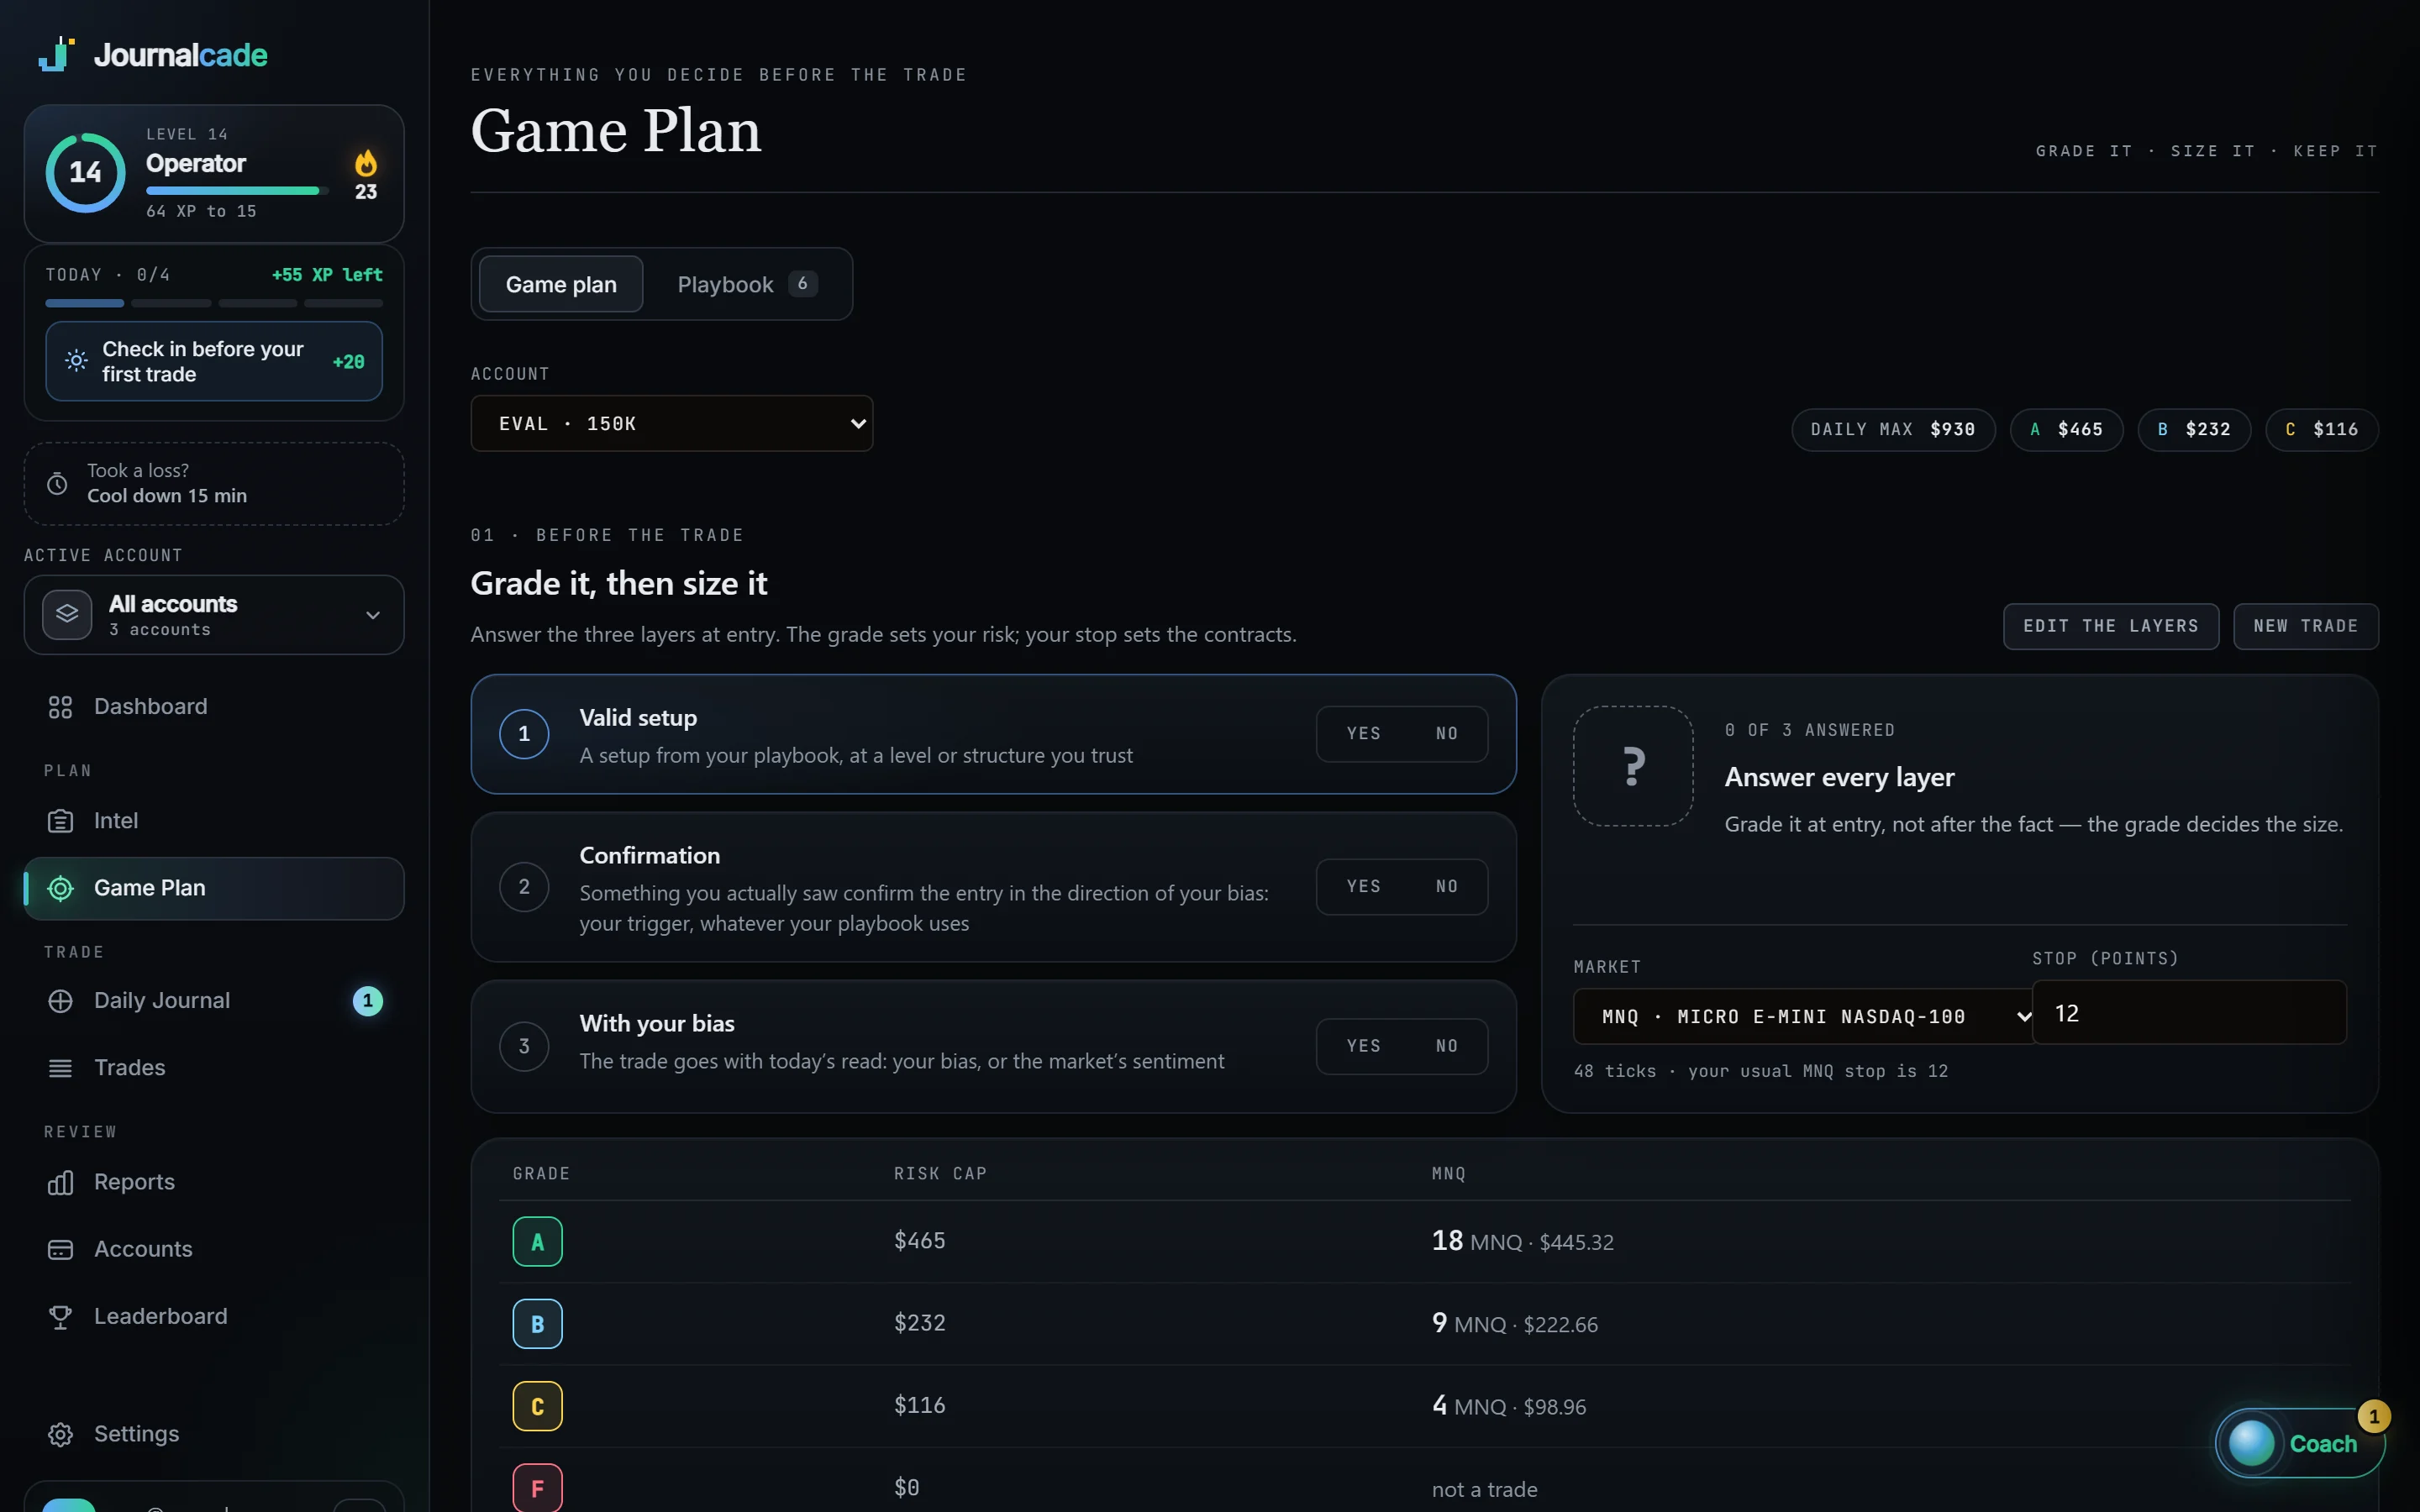Answer NO for Valid setup
Image resolution: width=2420 pixels, height=1512 pixels.
(1447, 734)
